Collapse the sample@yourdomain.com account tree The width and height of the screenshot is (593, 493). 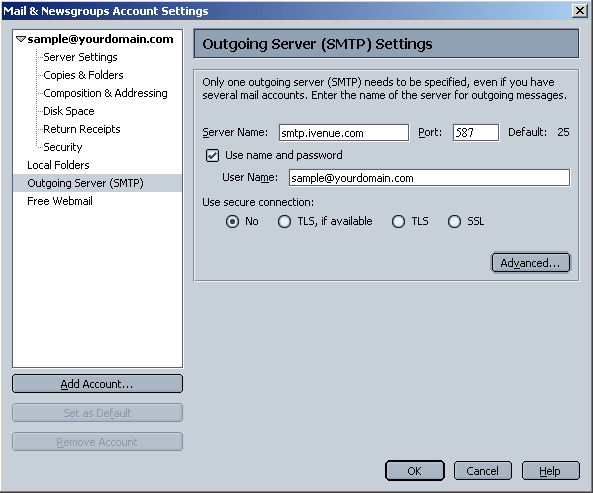coord(21,39)
